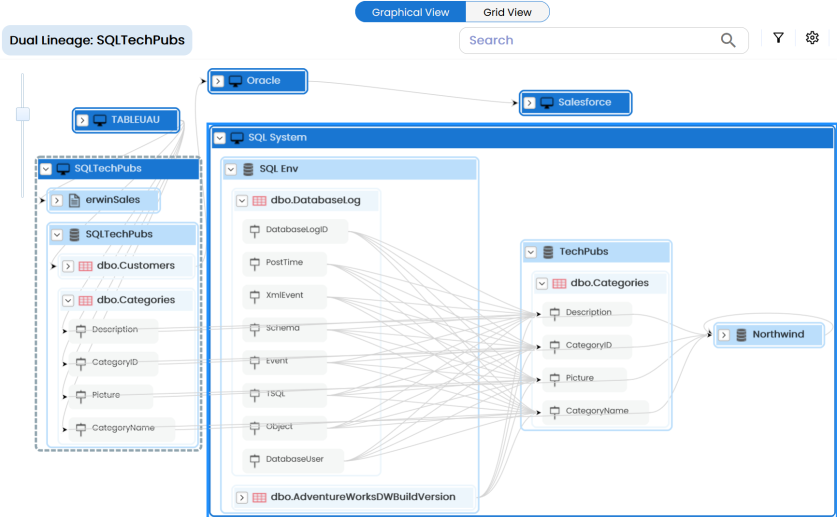Image resolution: width=837 pixels, height=517 pixels.
Task: Click the Schema column icon
Action: pyautogui.click(x=255, y=329)
